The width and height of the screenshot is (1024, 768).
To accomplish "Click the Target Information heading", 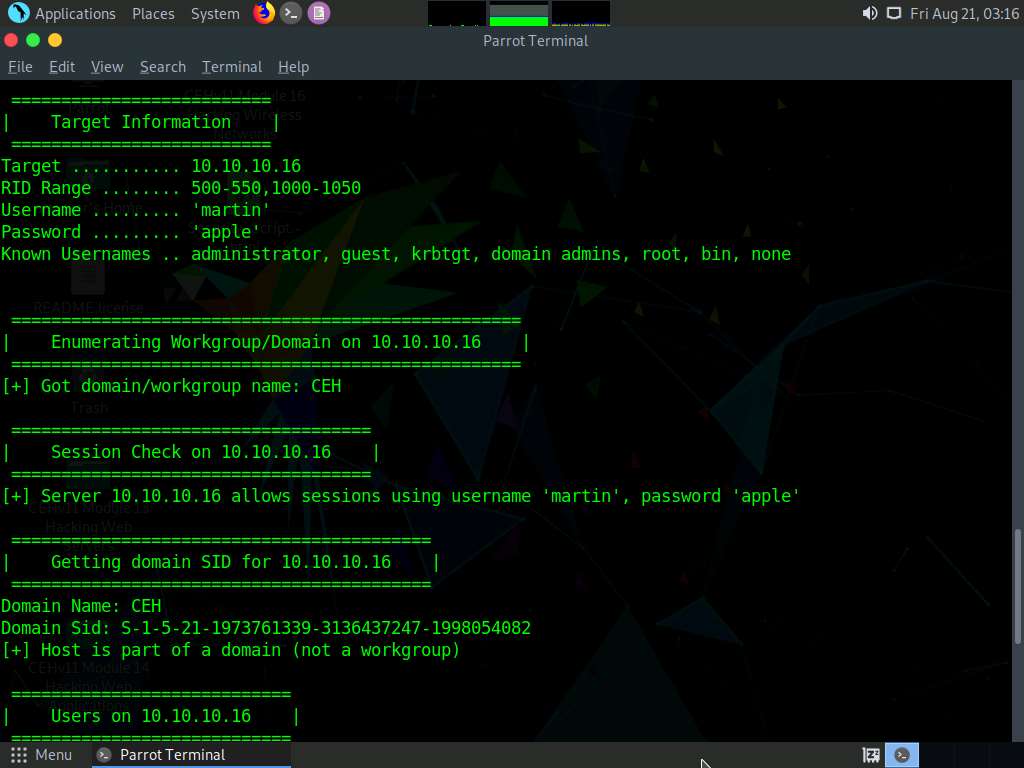I will (x=141, y=122).
